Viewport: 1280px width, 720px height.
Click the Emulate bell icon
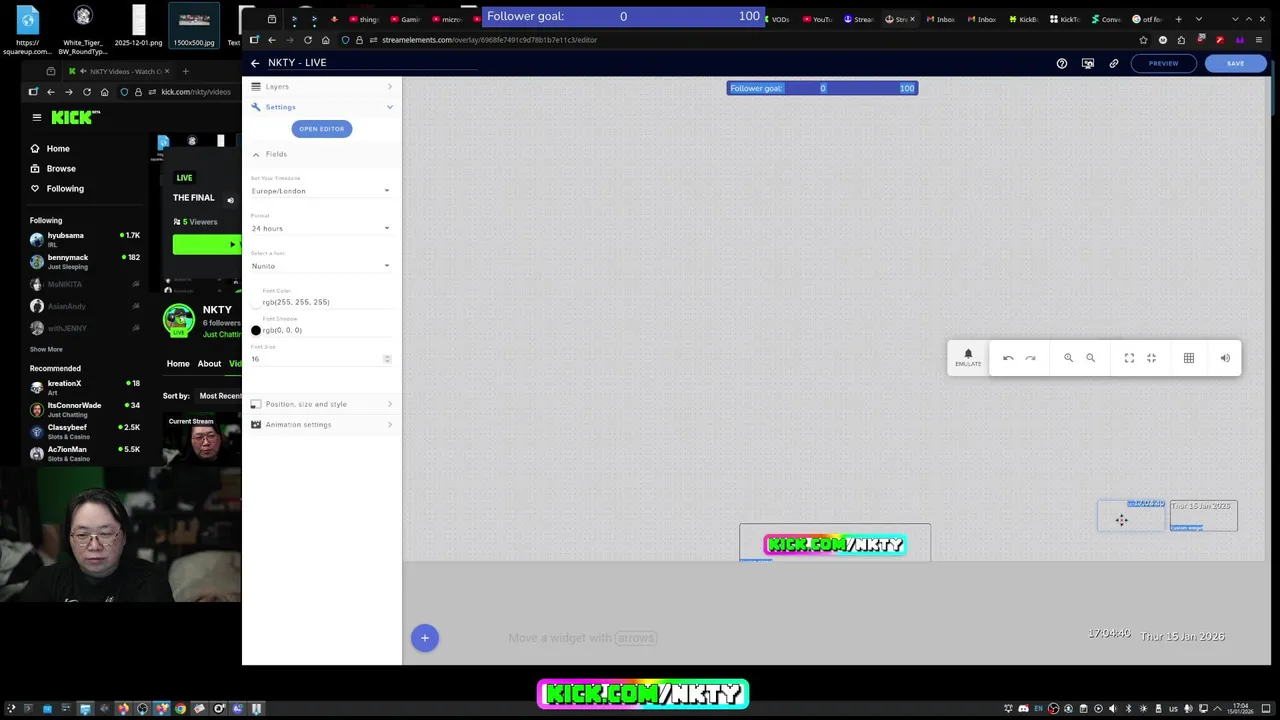pyautogui.click(x=968, y=357)
